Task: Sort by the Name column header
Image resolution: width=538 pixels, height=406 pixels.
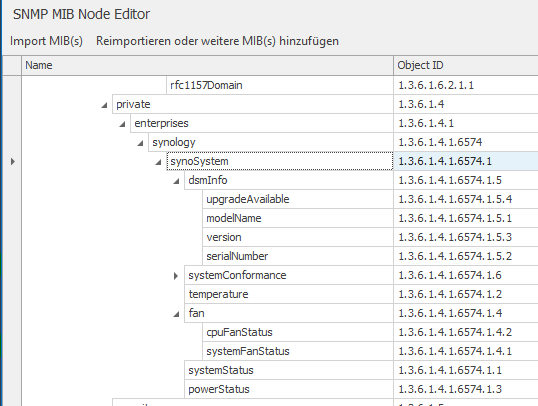Action: pyautogui.click(x=208, y=65)
